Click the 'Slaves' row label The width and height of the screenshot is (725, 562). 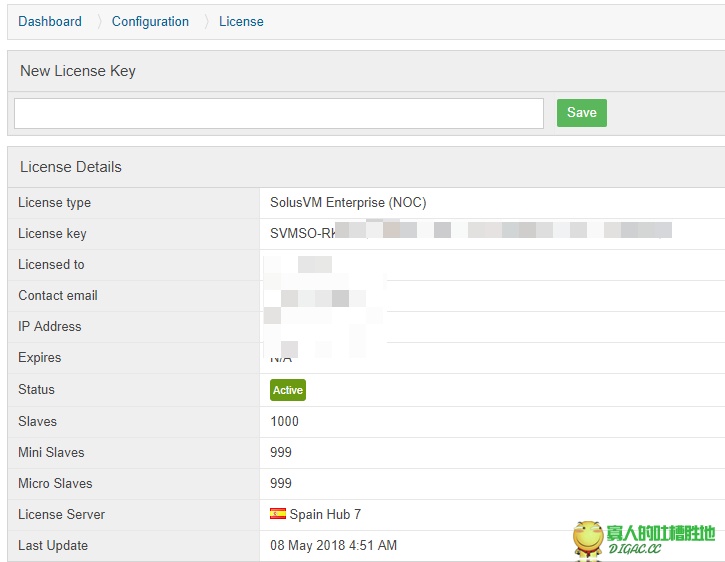(x=37, y=421)
